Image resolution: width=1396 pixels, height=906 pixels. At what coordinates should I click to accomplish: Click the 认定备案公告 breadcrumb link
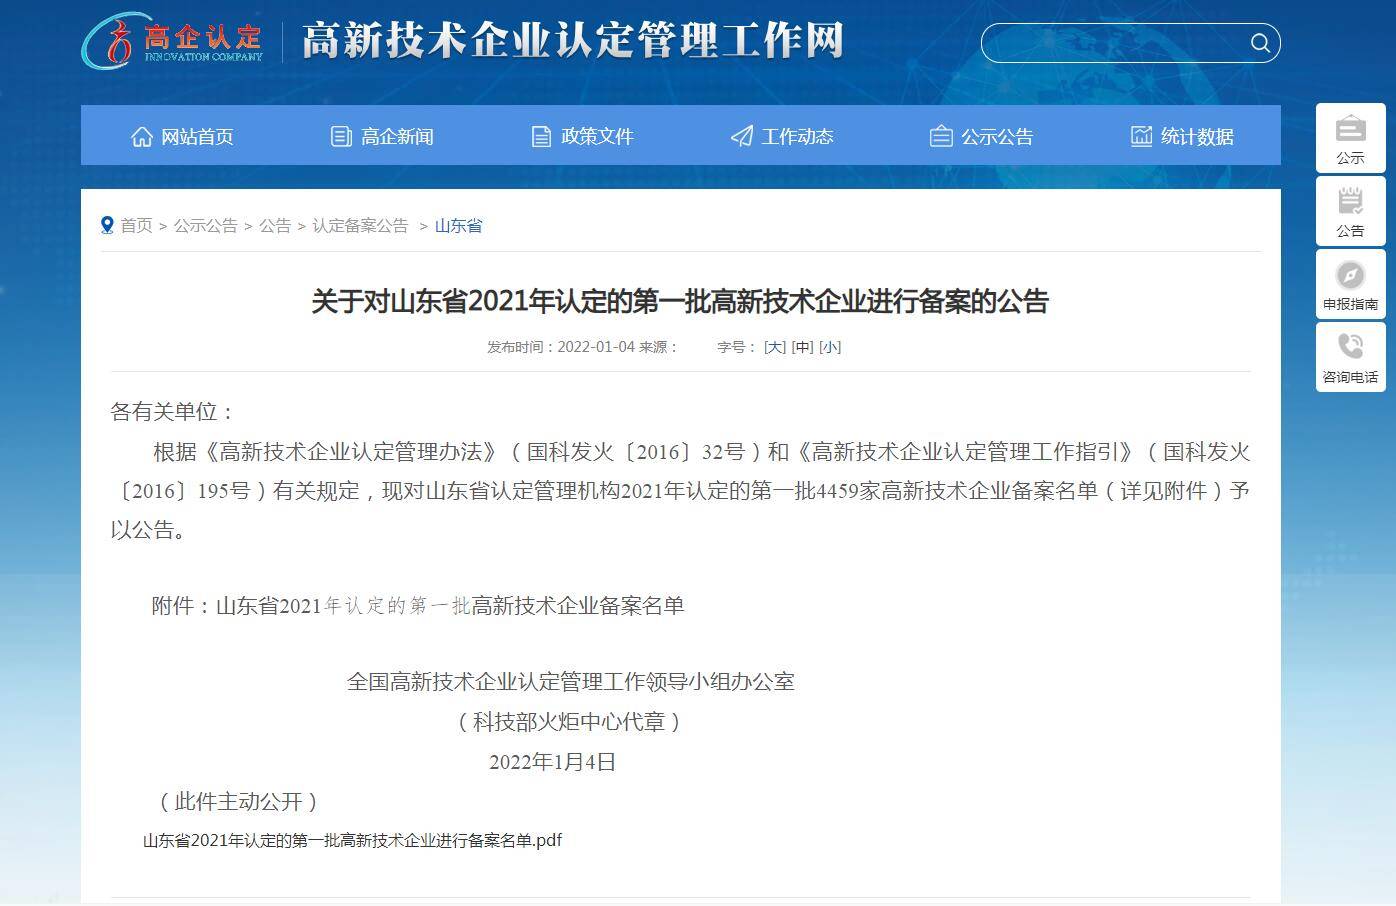(360, 226)
